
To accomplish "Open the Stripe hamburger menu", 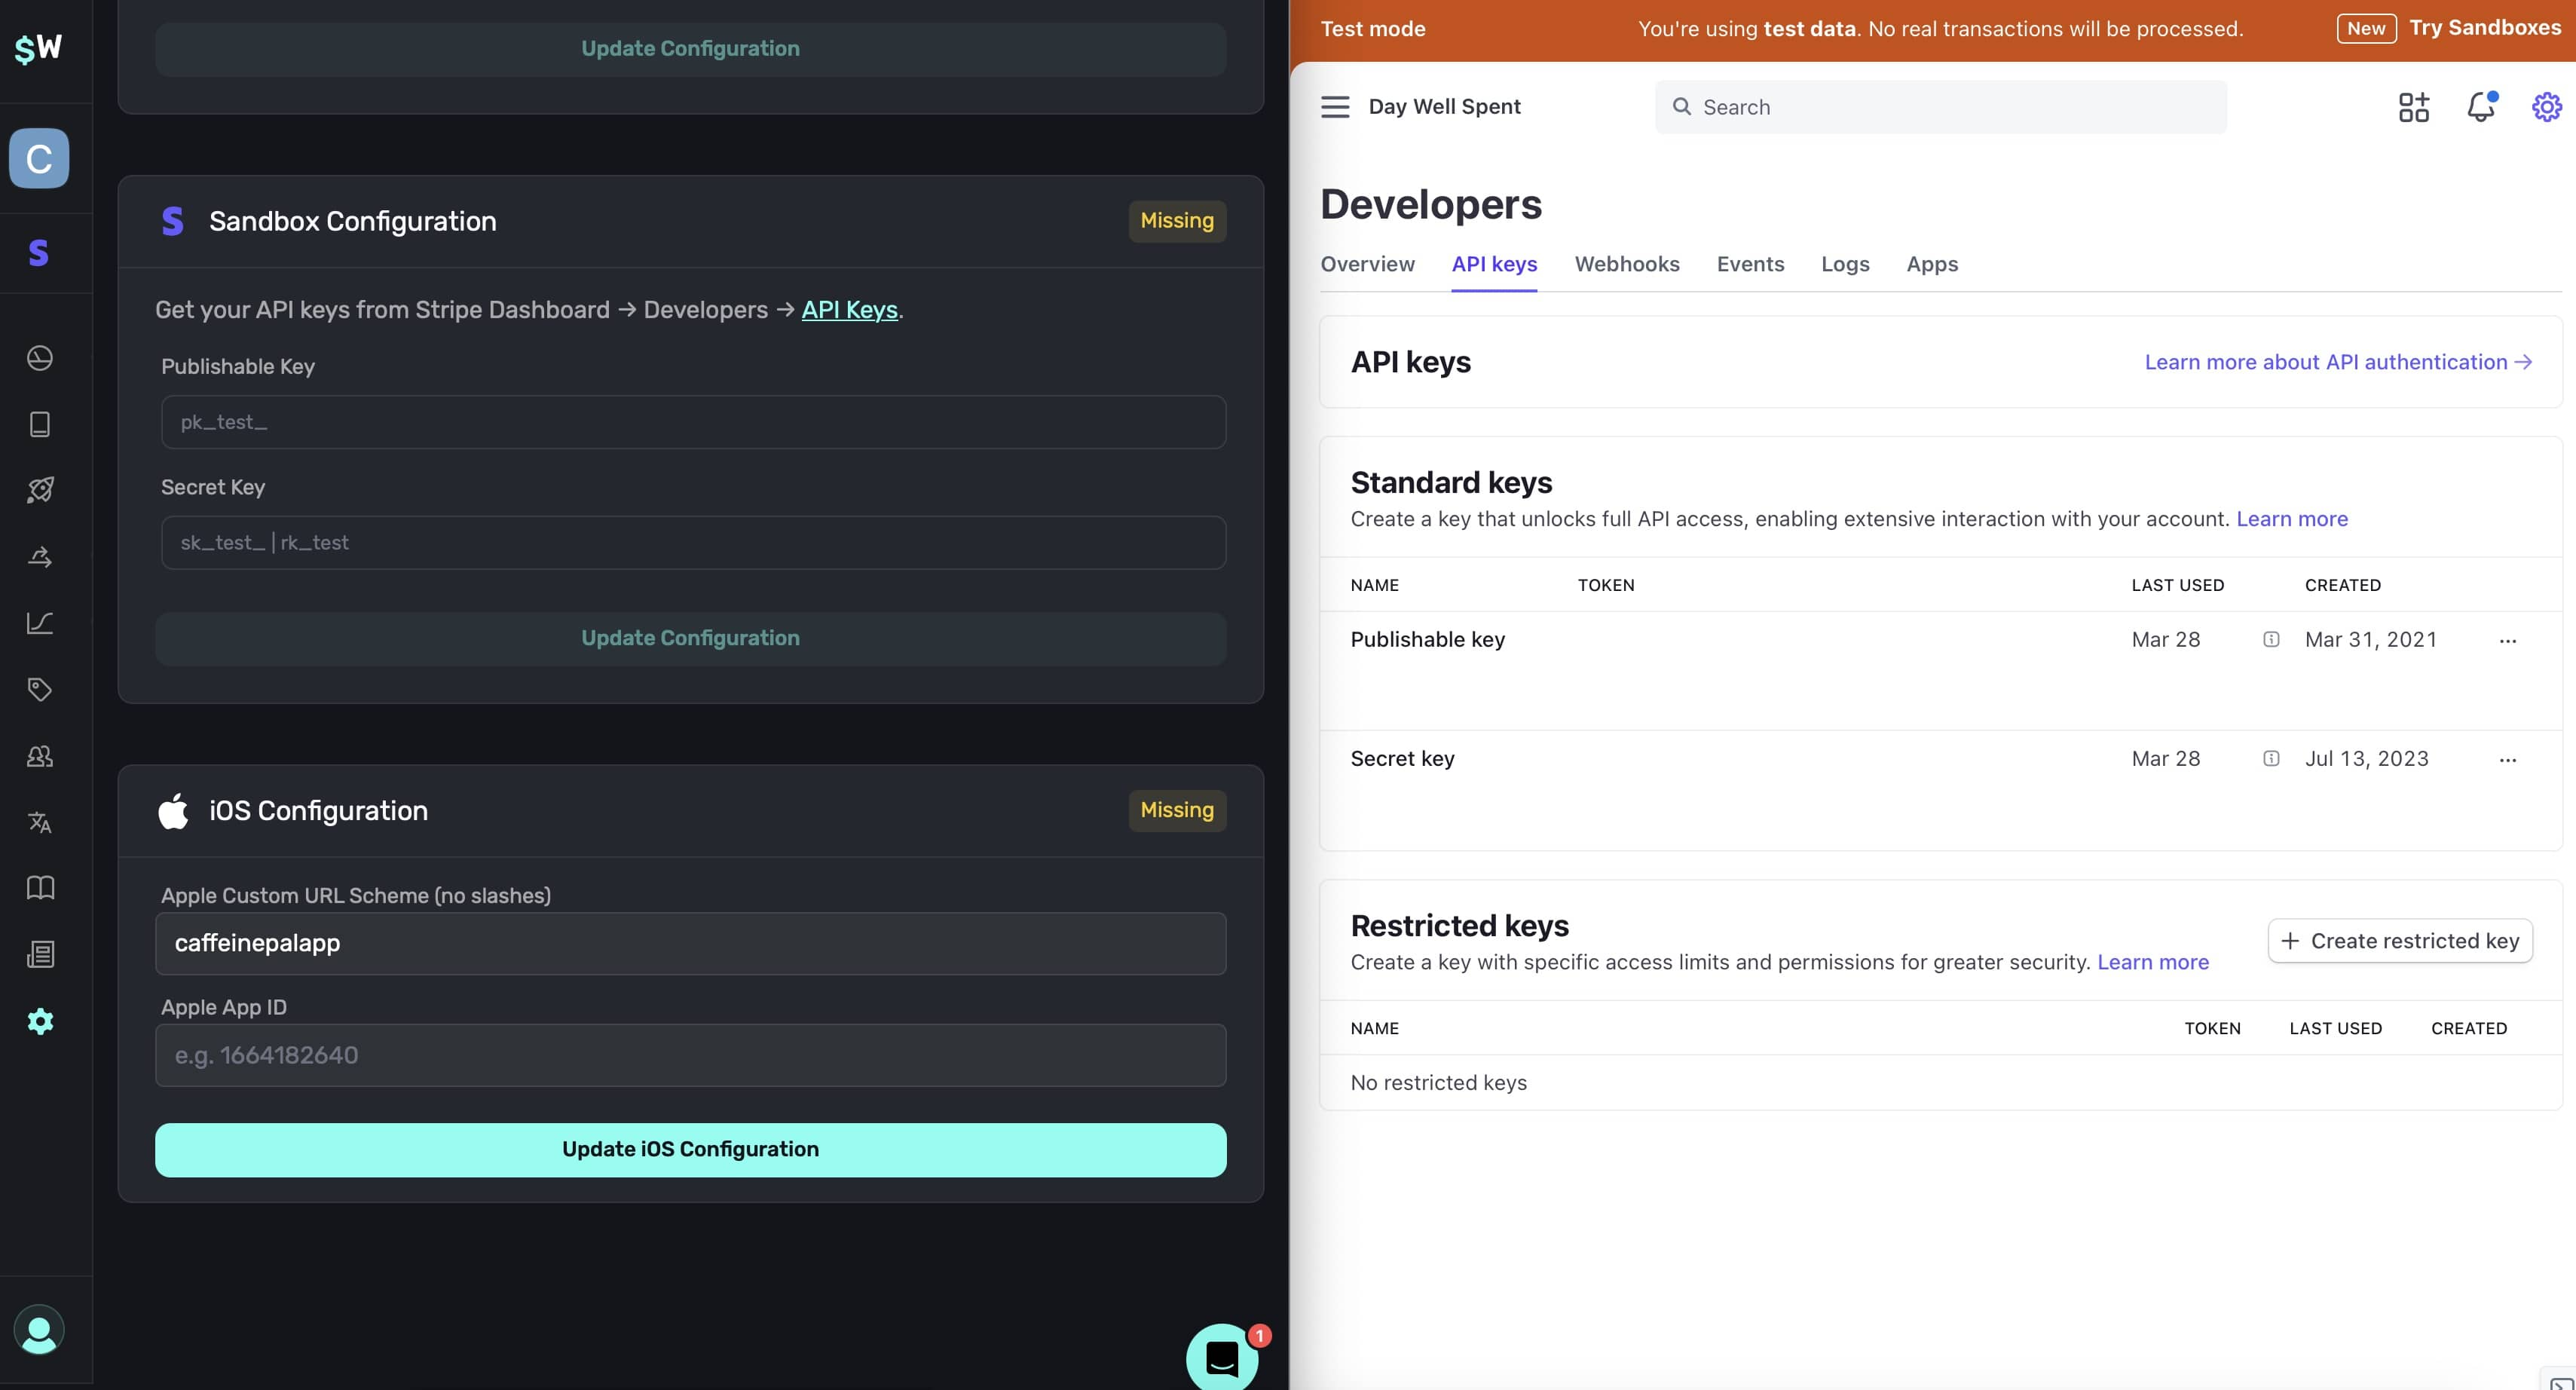I will coord(1335,107).
